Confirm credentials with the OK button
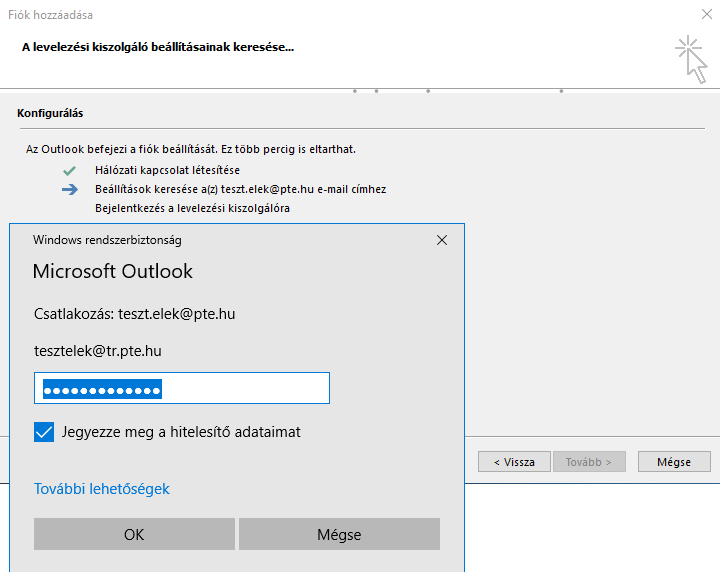The width and height of the screenshot is (720, 572). [134, 534]
